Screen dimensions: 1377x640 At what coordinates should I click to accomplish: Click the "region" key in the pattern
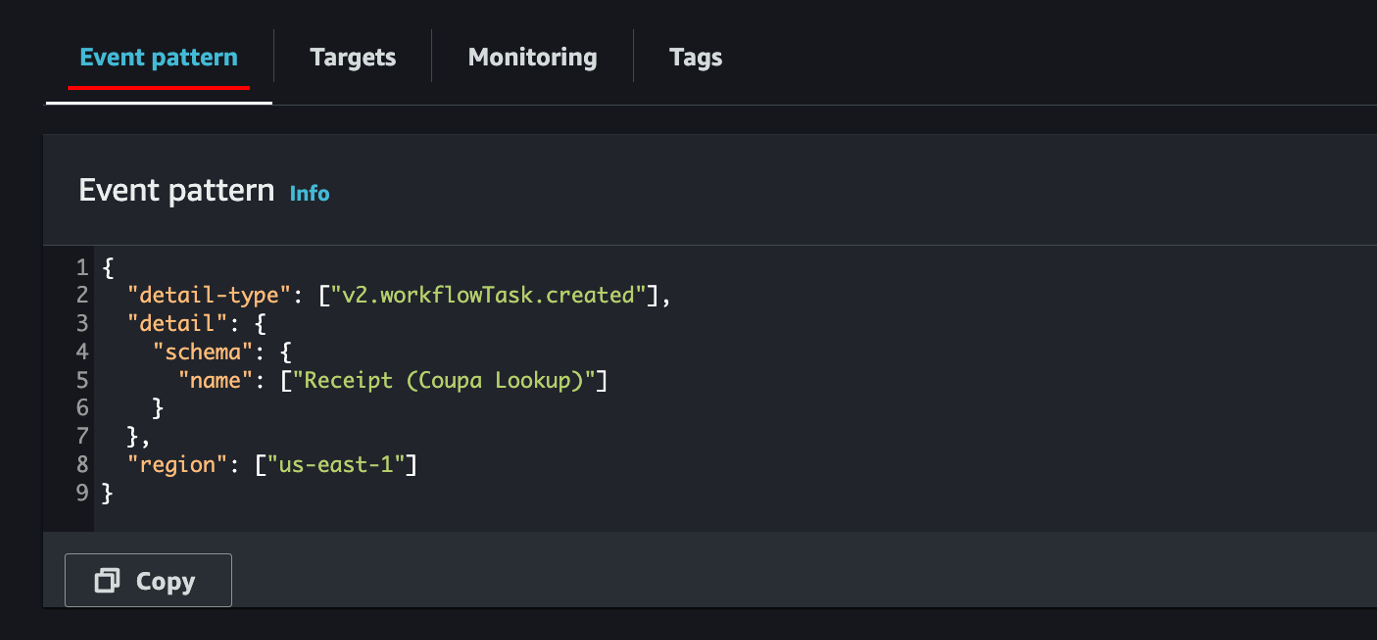point(177,465)
